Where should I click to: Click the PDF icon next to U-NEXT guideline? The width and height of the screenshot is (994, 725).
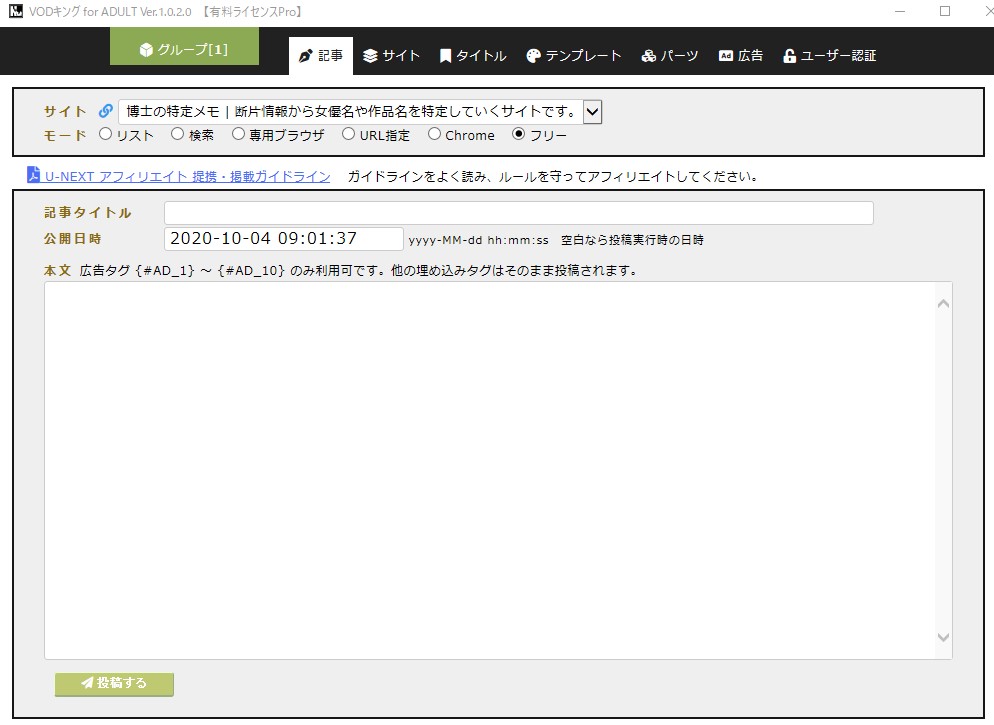pos(33,176)
